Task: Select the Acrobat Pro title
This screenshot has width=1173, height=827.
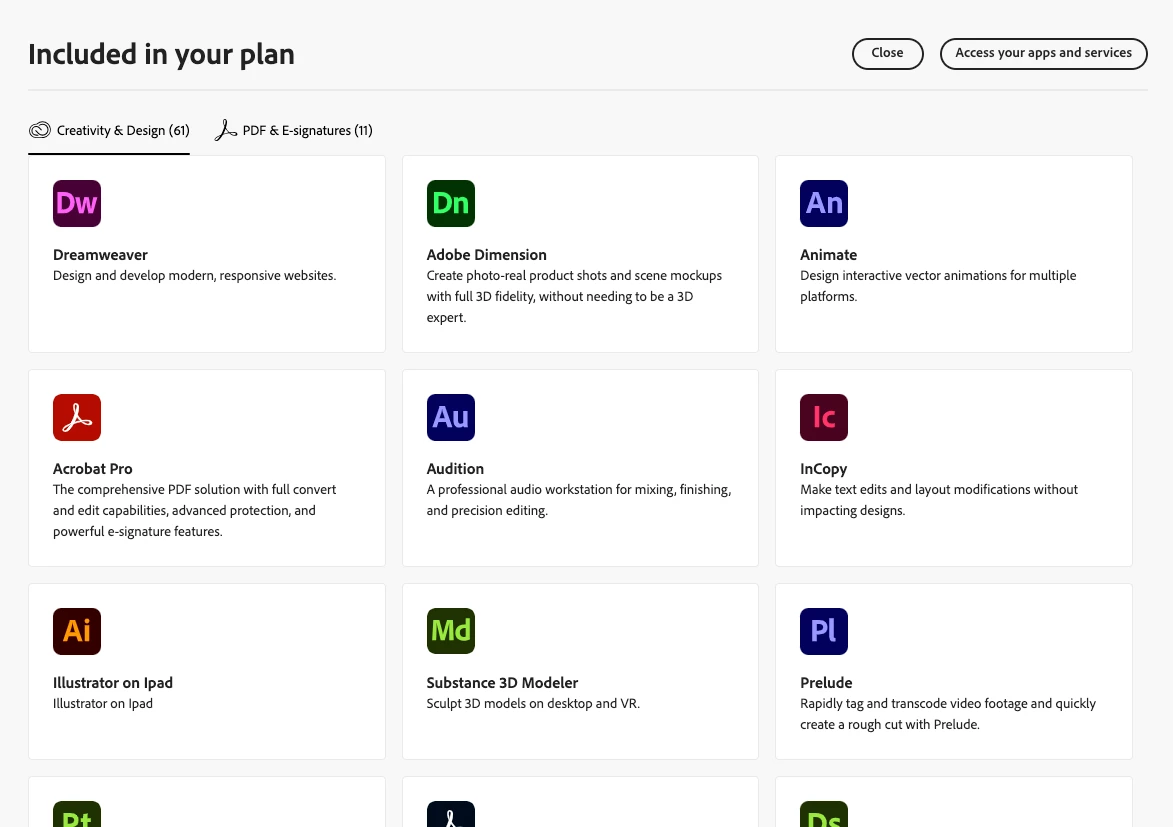Action: click(93, 469)
